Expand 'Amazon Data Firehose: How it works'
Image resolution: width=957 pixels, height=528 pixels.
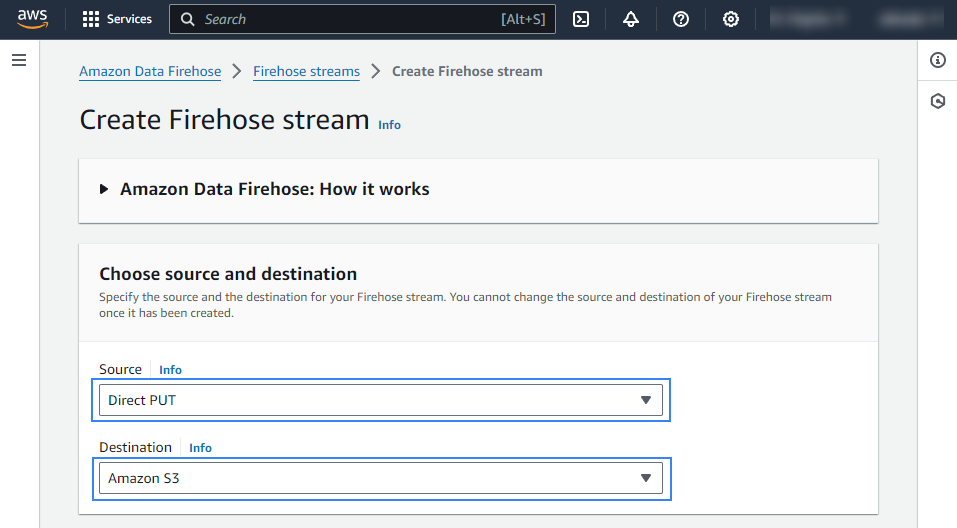pos(274,189)
